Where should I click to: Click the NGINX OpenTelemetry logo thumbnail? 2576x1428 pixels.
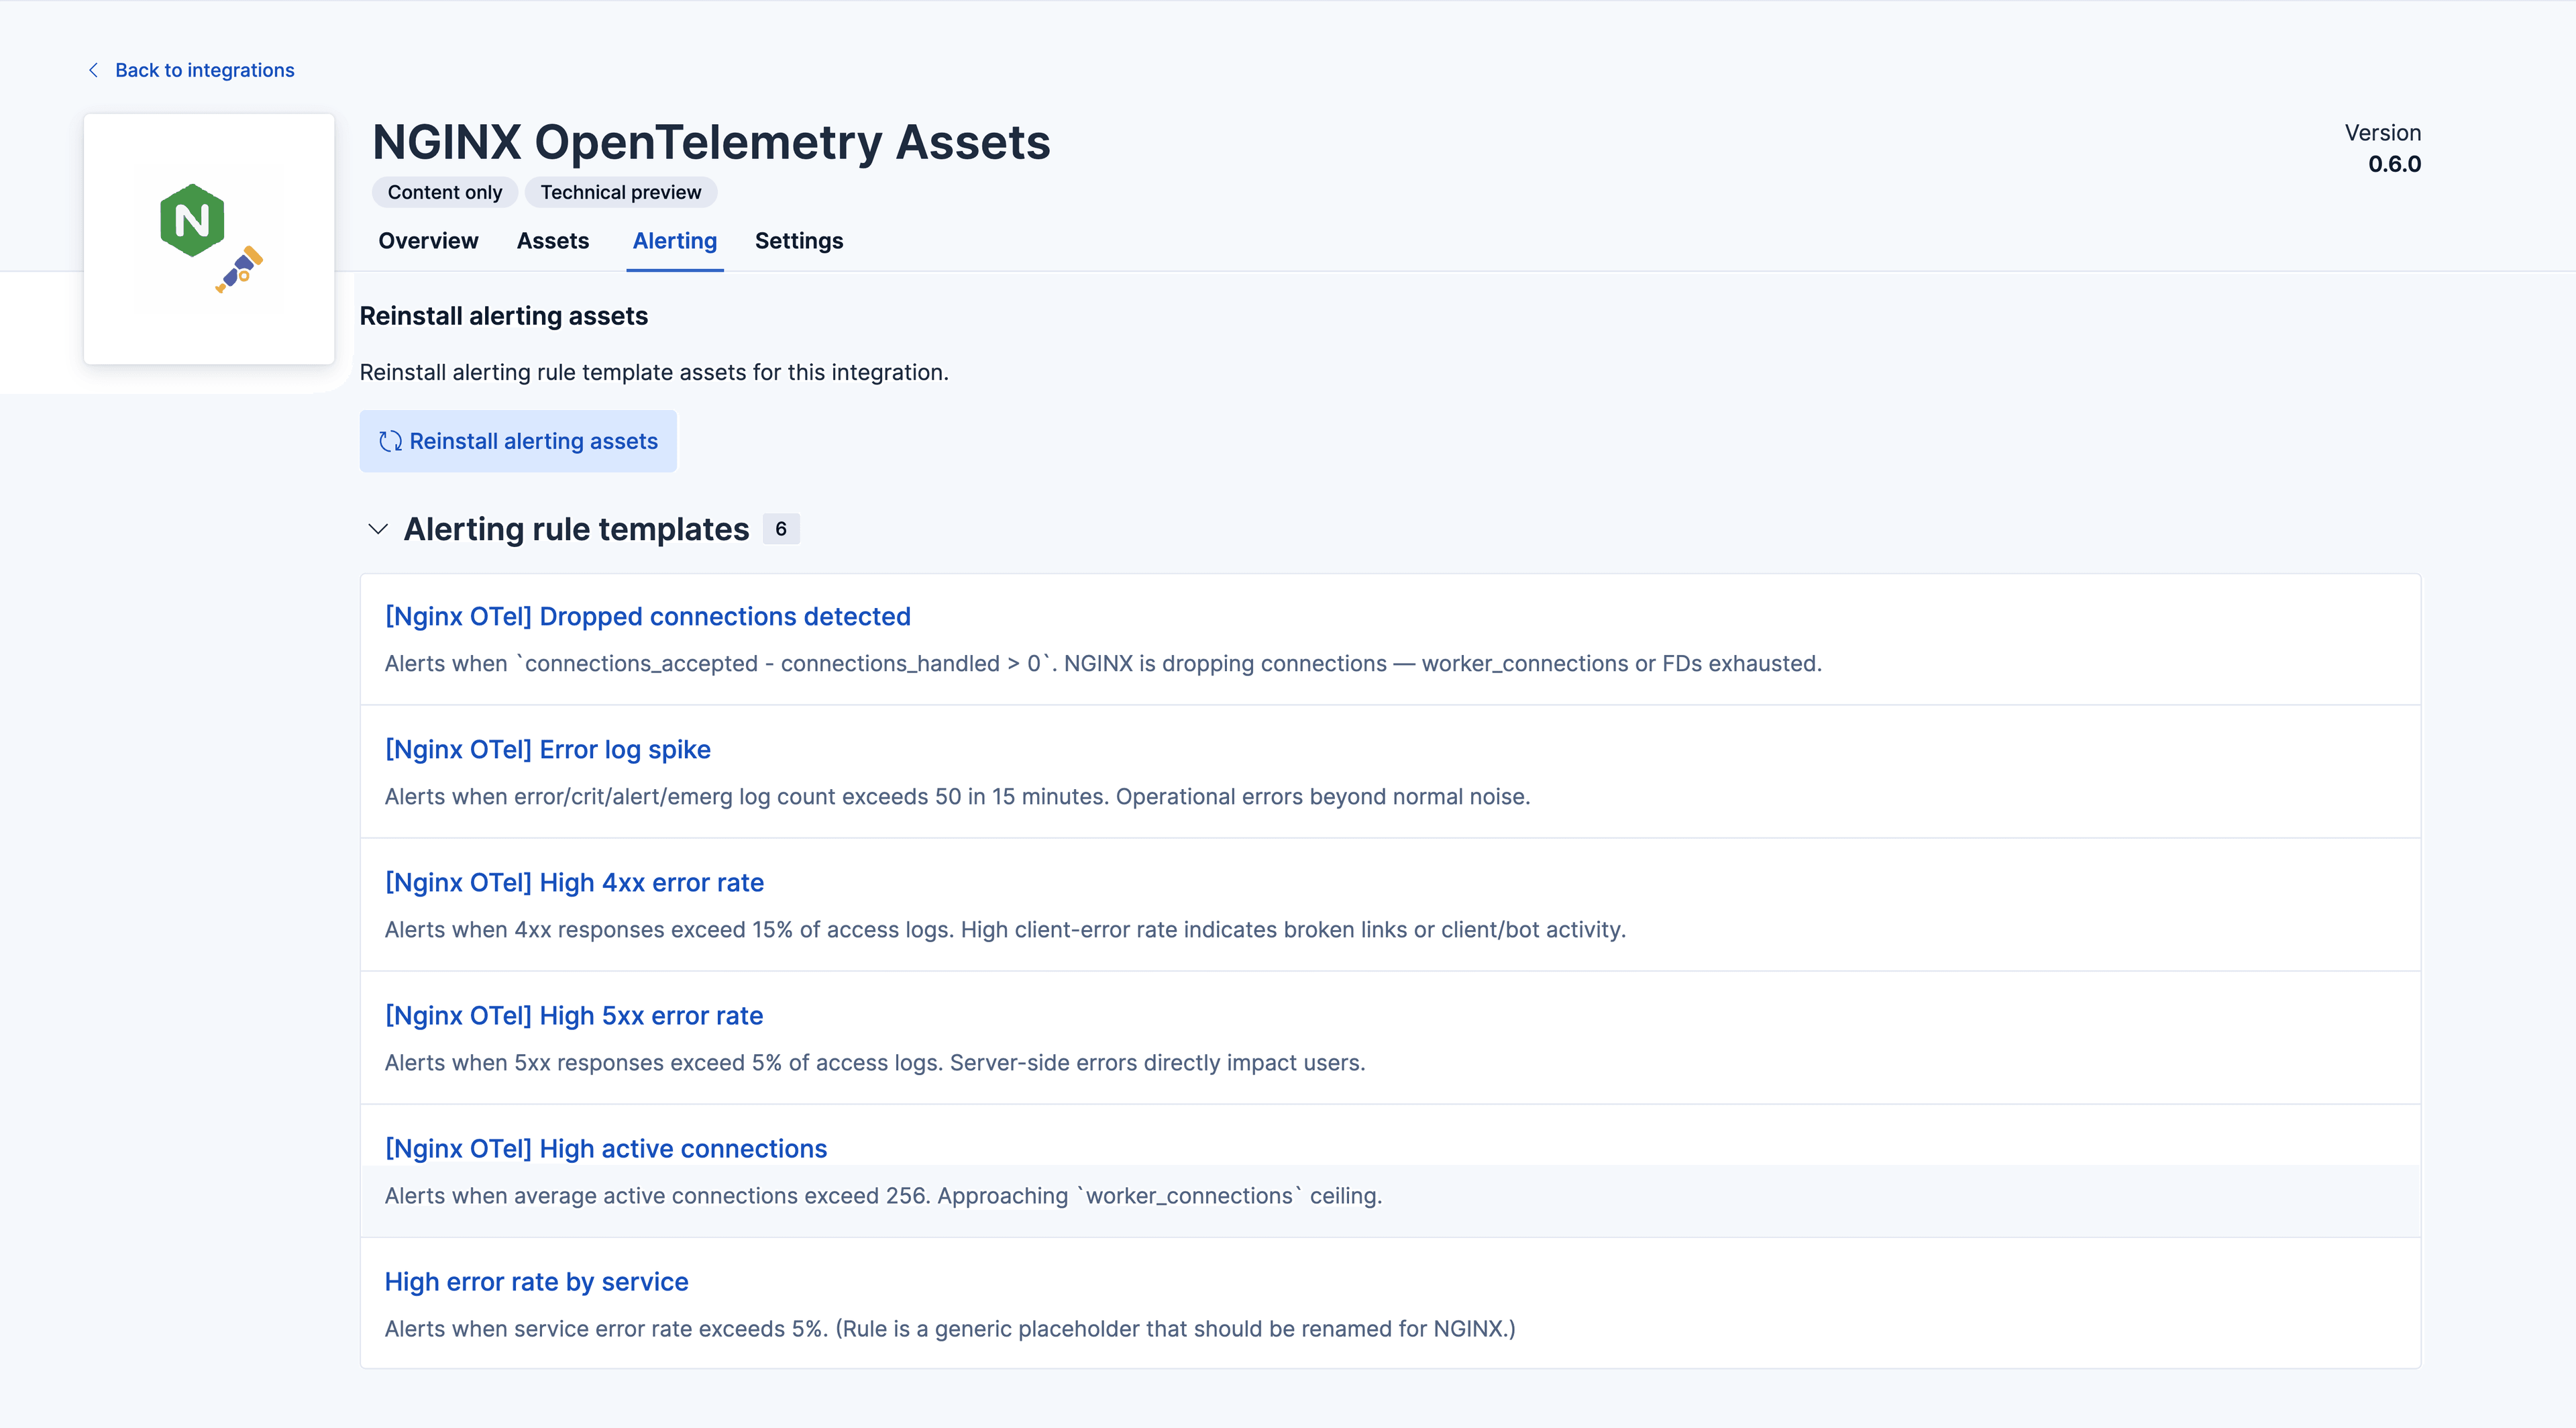(209, 239)
